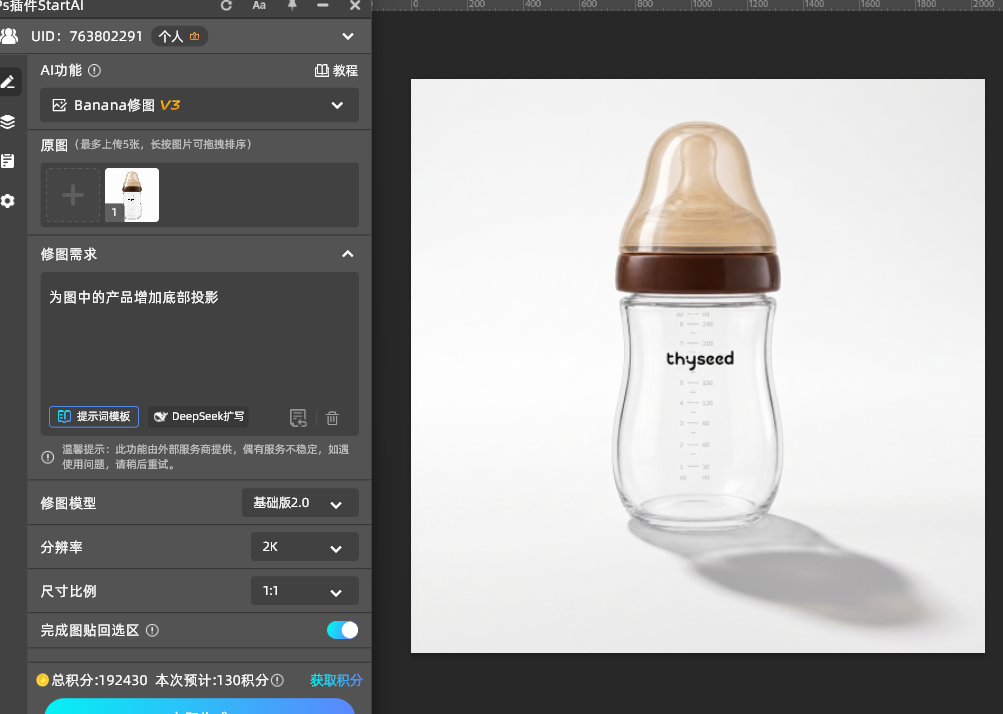Toggle the 完成图贴回选区 switch
The width and height of the screenshot is (1003, 714).
click(x=342, y=630)
